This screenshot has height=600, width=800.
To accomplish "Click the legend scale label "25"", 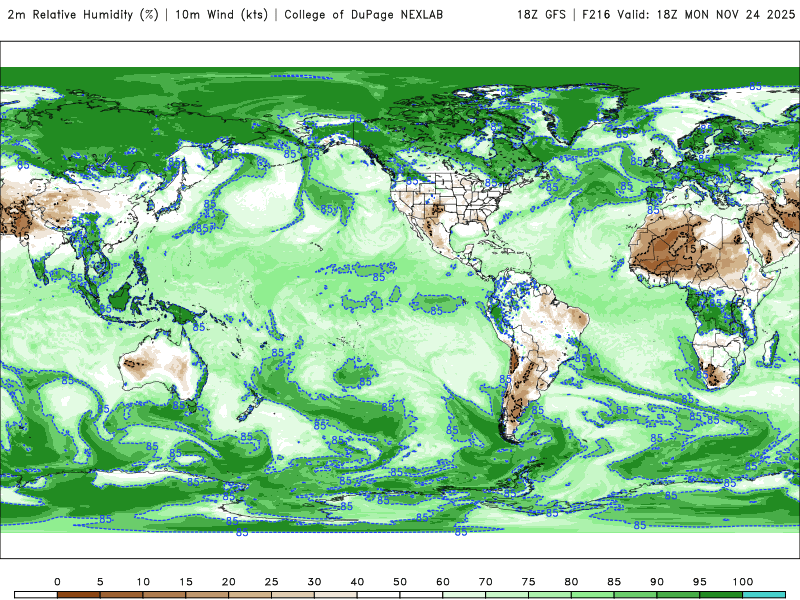I will pyautogui.click(x=271, y=582).
